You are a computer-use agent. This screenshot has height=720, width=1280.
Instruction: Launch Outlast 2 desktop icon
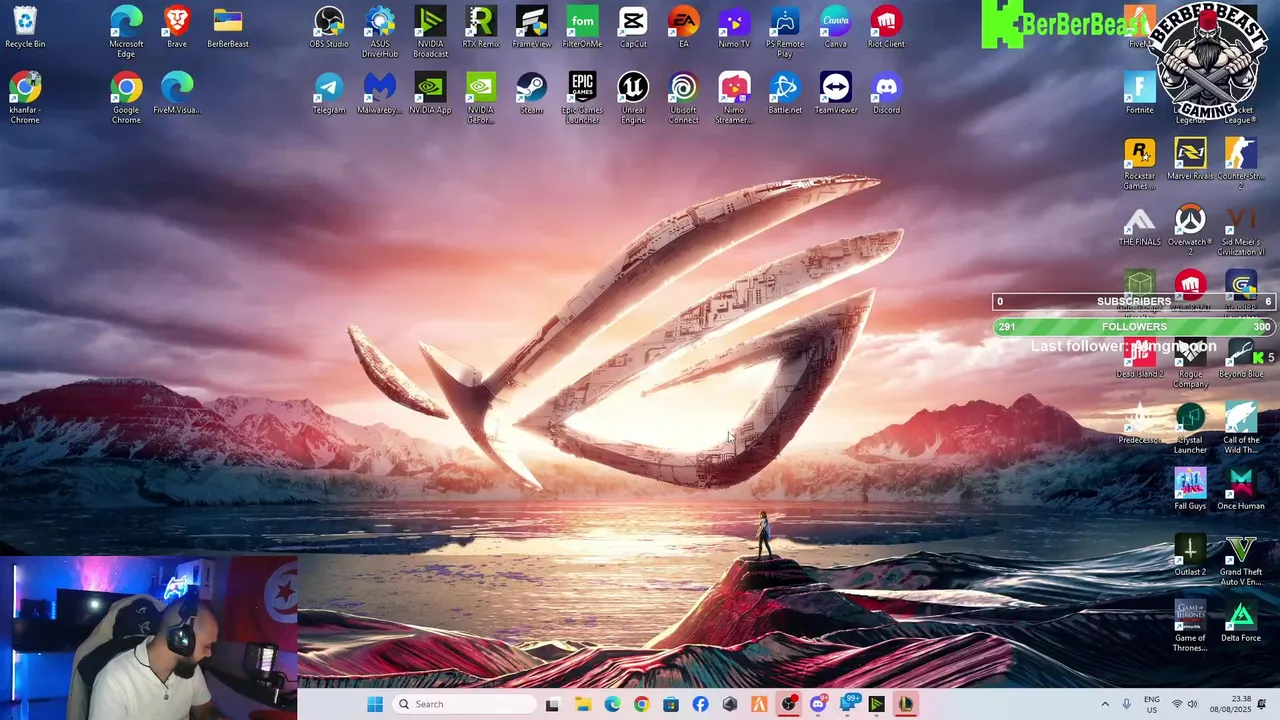(1190, 555)
